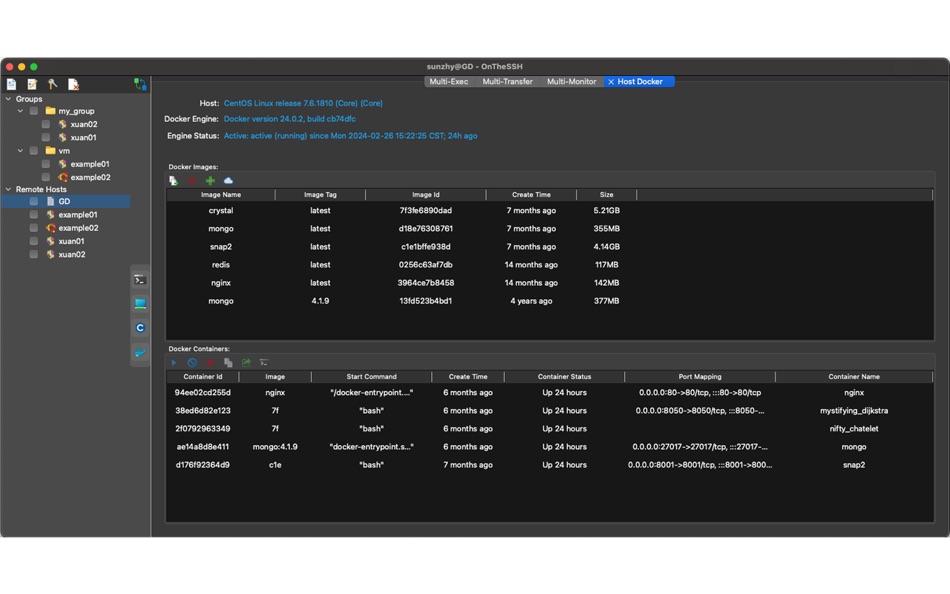Click the blue circular C icon
The width and height of the screenshot is (950, 594).
click(140, 328)
